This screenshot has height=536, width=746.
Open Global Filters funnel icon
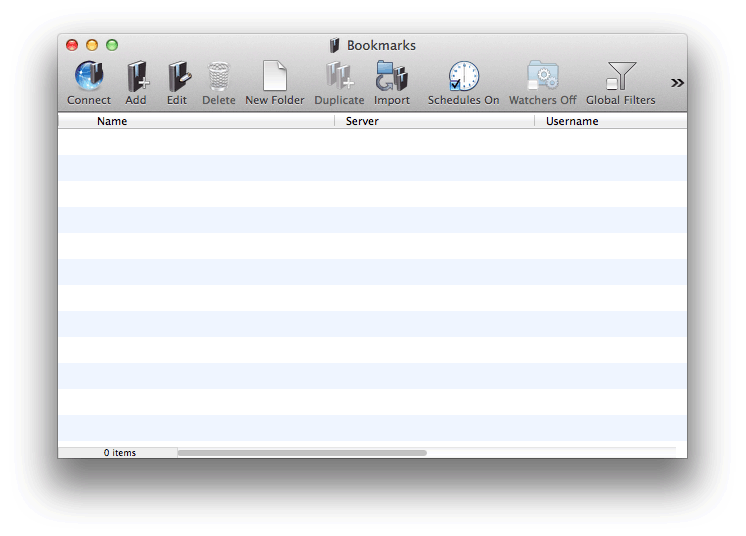[620, 77]
